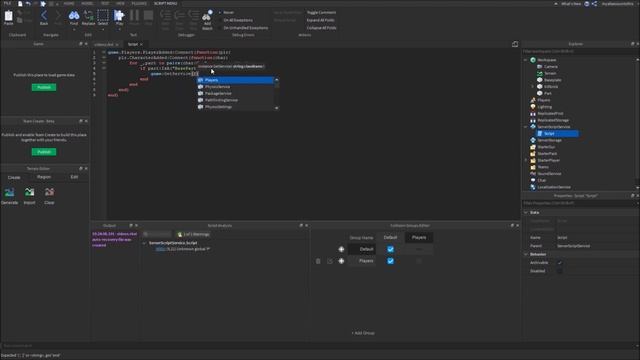The height and width of the screenshot is (360, 640).
Task: Choose PhysicsService in autocomplete list
Action: [x=235, y=87]
